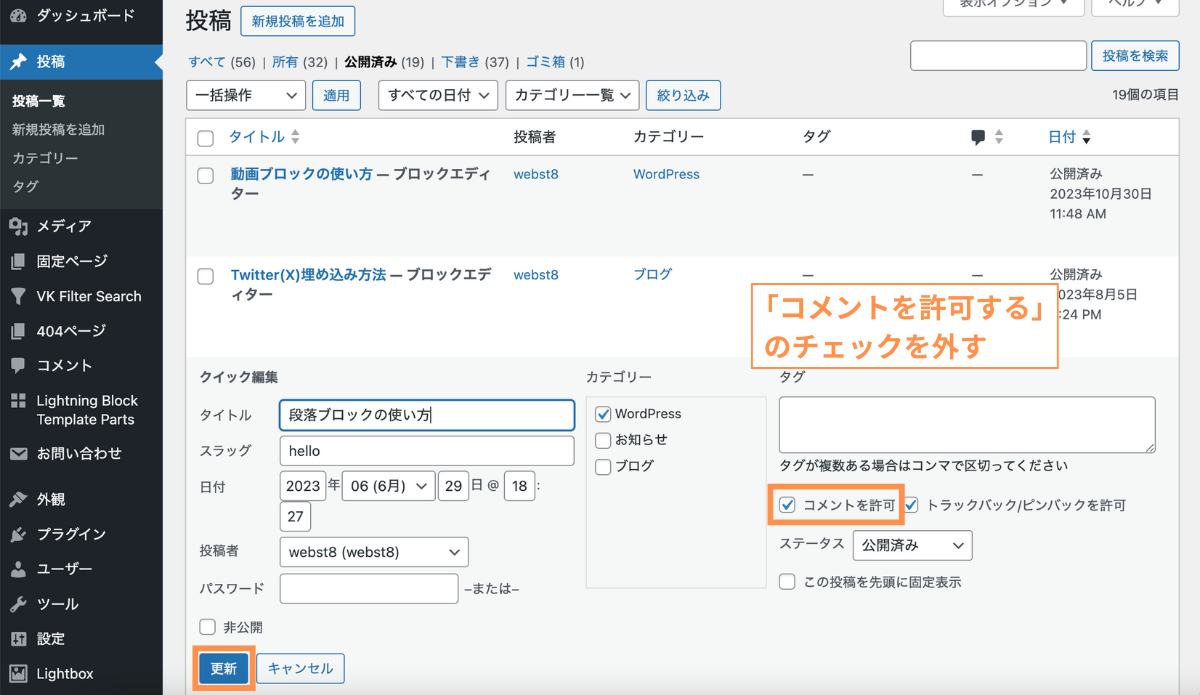Open the すべての日付 filter dropdown

[x=437, y=95]
